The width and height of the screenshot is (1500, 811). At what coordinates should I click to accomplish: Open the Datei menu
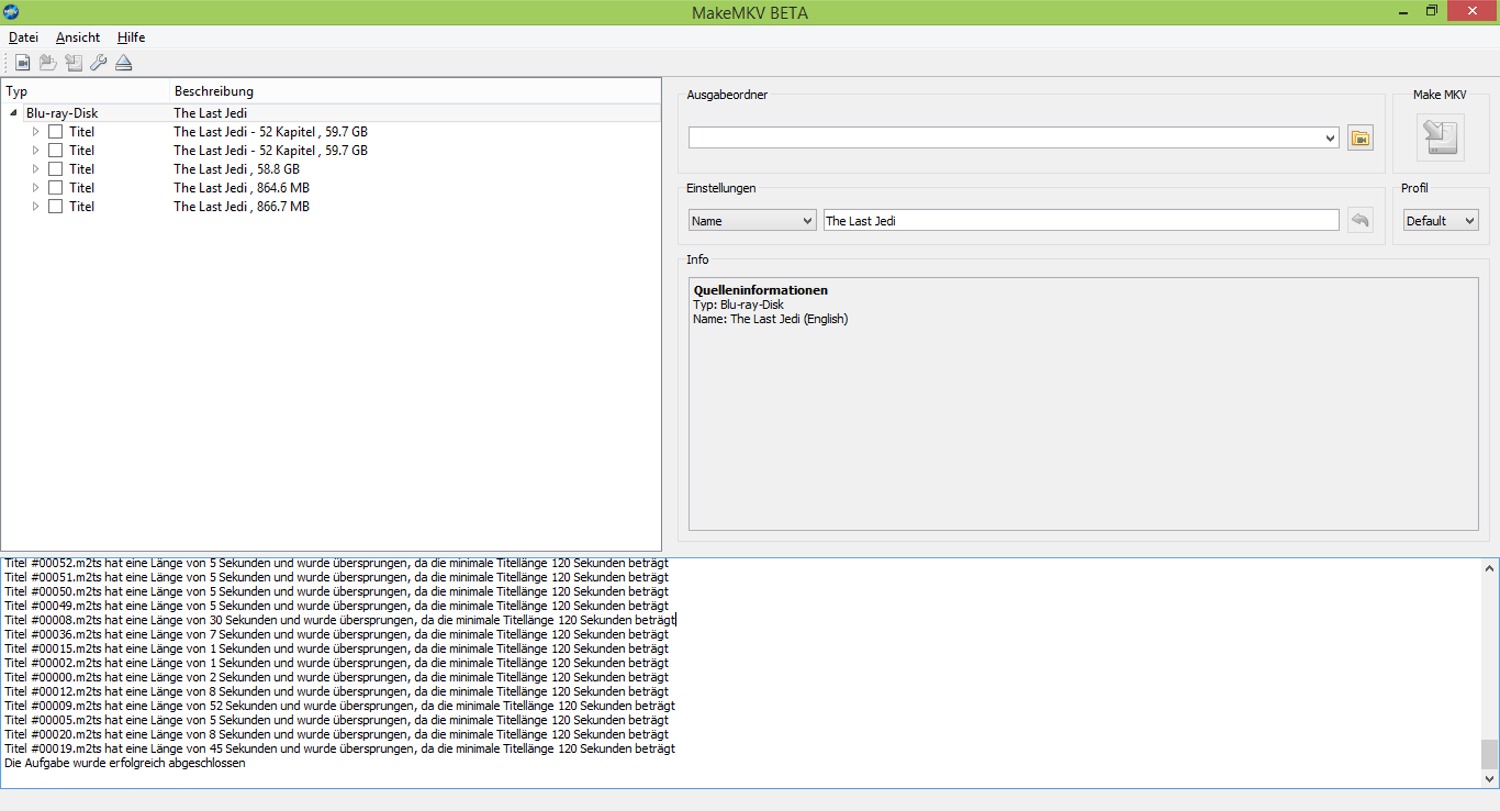point(23,37)
